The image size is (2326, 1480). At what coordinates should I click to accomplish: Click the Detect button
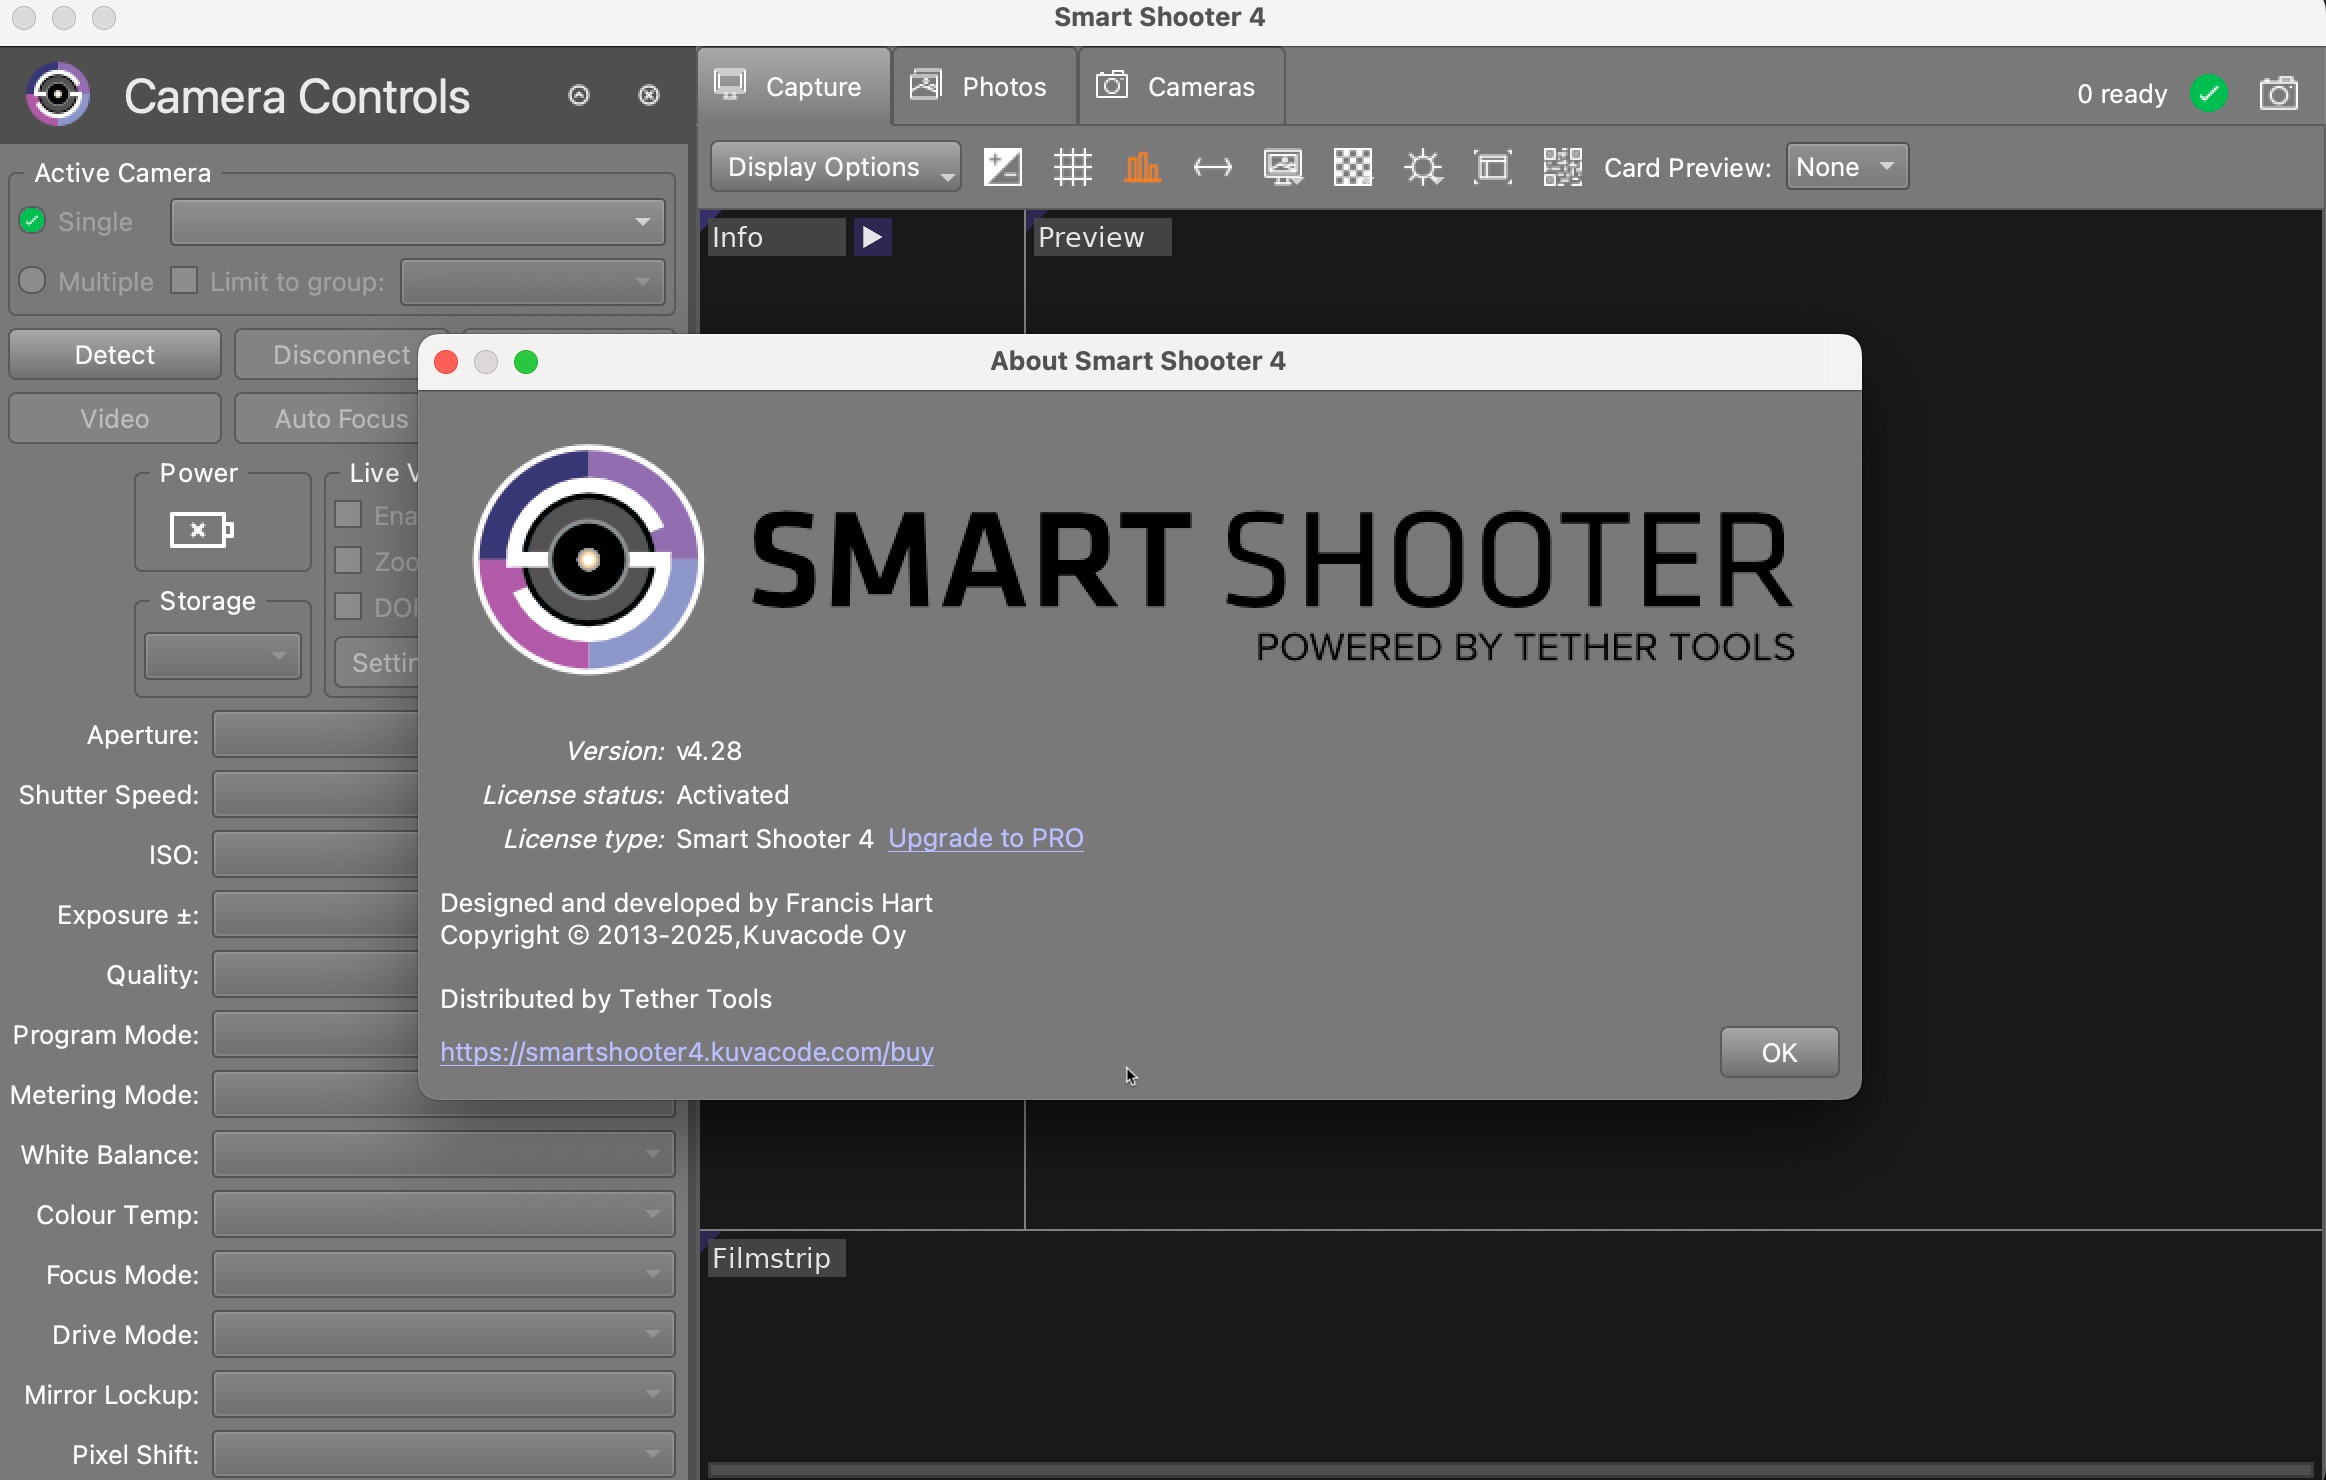point(115,355)
